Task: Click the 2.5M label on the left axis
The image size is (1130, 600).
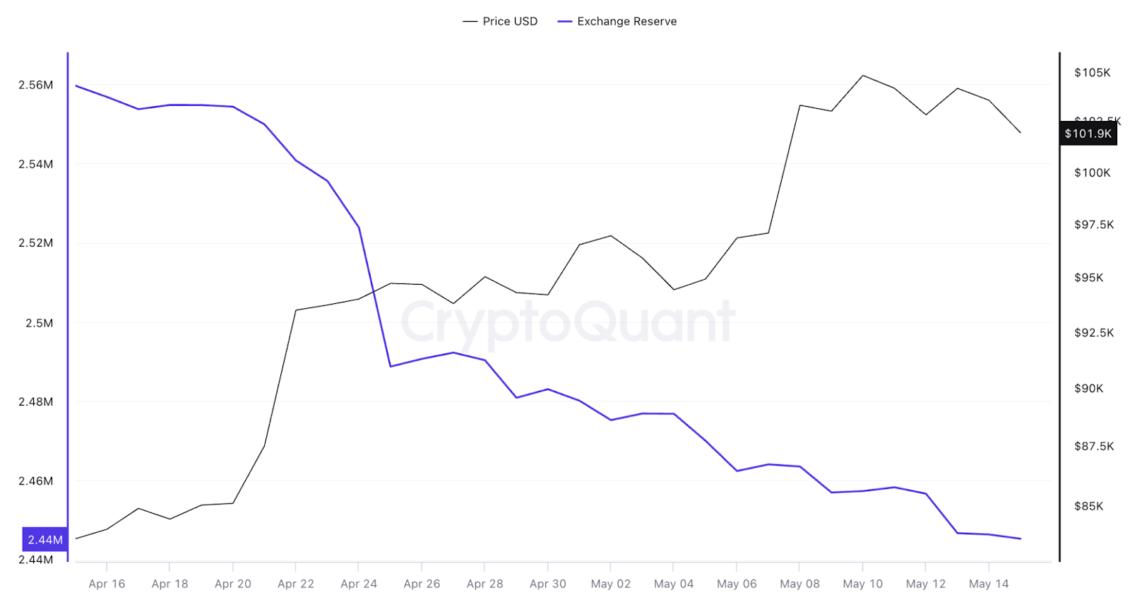Action: [x=40, y=323]
